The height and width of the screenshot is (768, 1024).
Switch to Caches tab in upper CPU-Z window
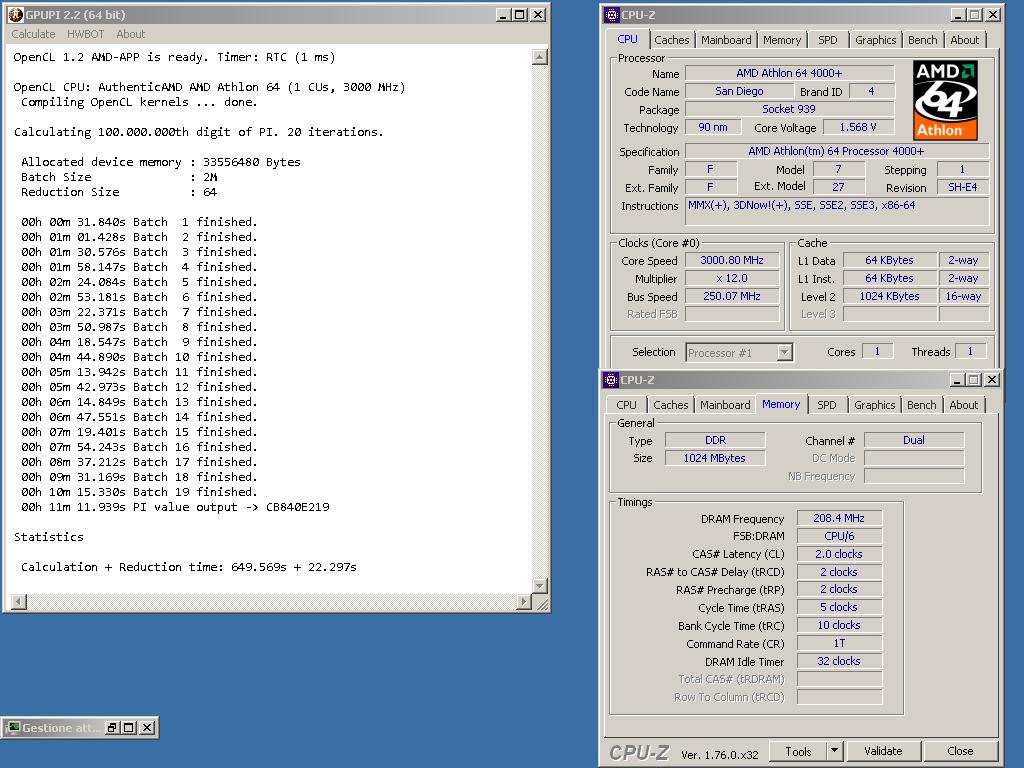(671, 40)
